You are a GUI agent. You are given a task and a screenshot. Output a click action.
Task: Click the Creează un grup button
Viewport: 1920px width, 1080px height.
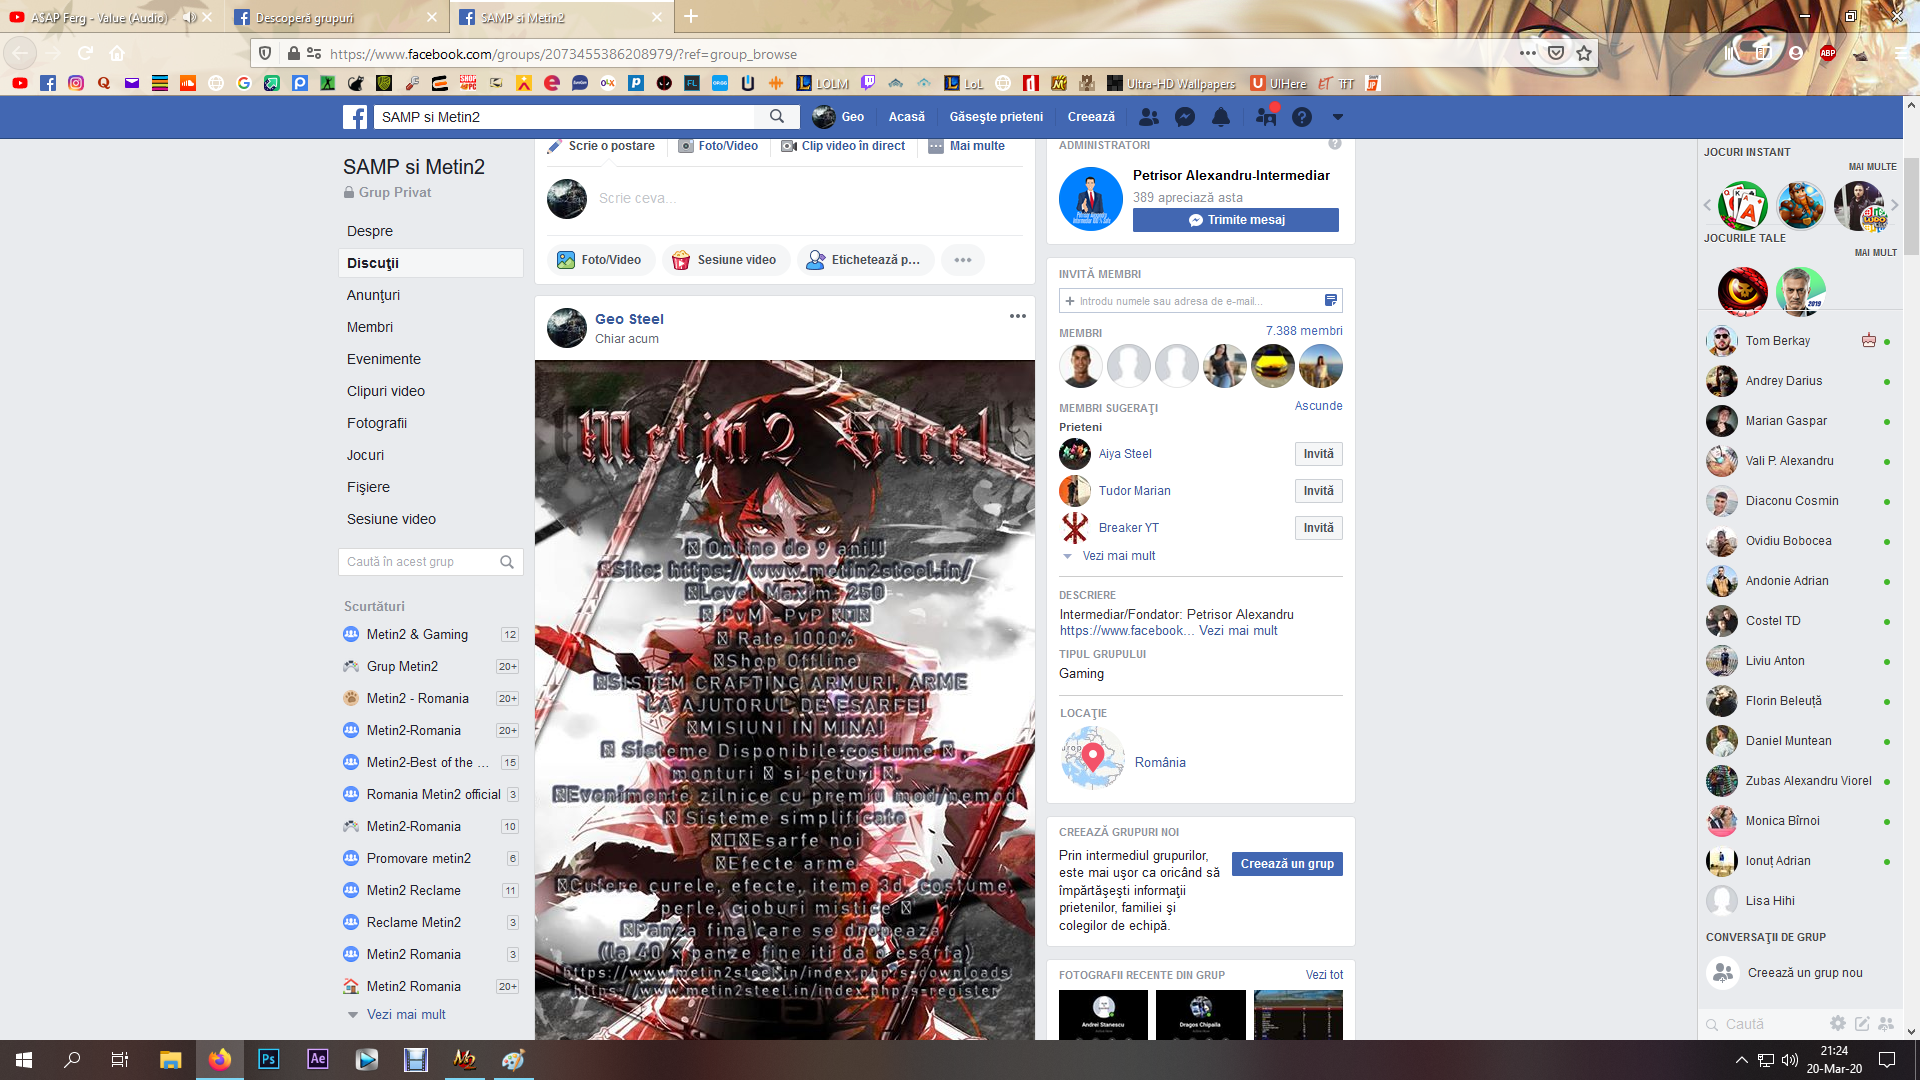point(1286,864)
